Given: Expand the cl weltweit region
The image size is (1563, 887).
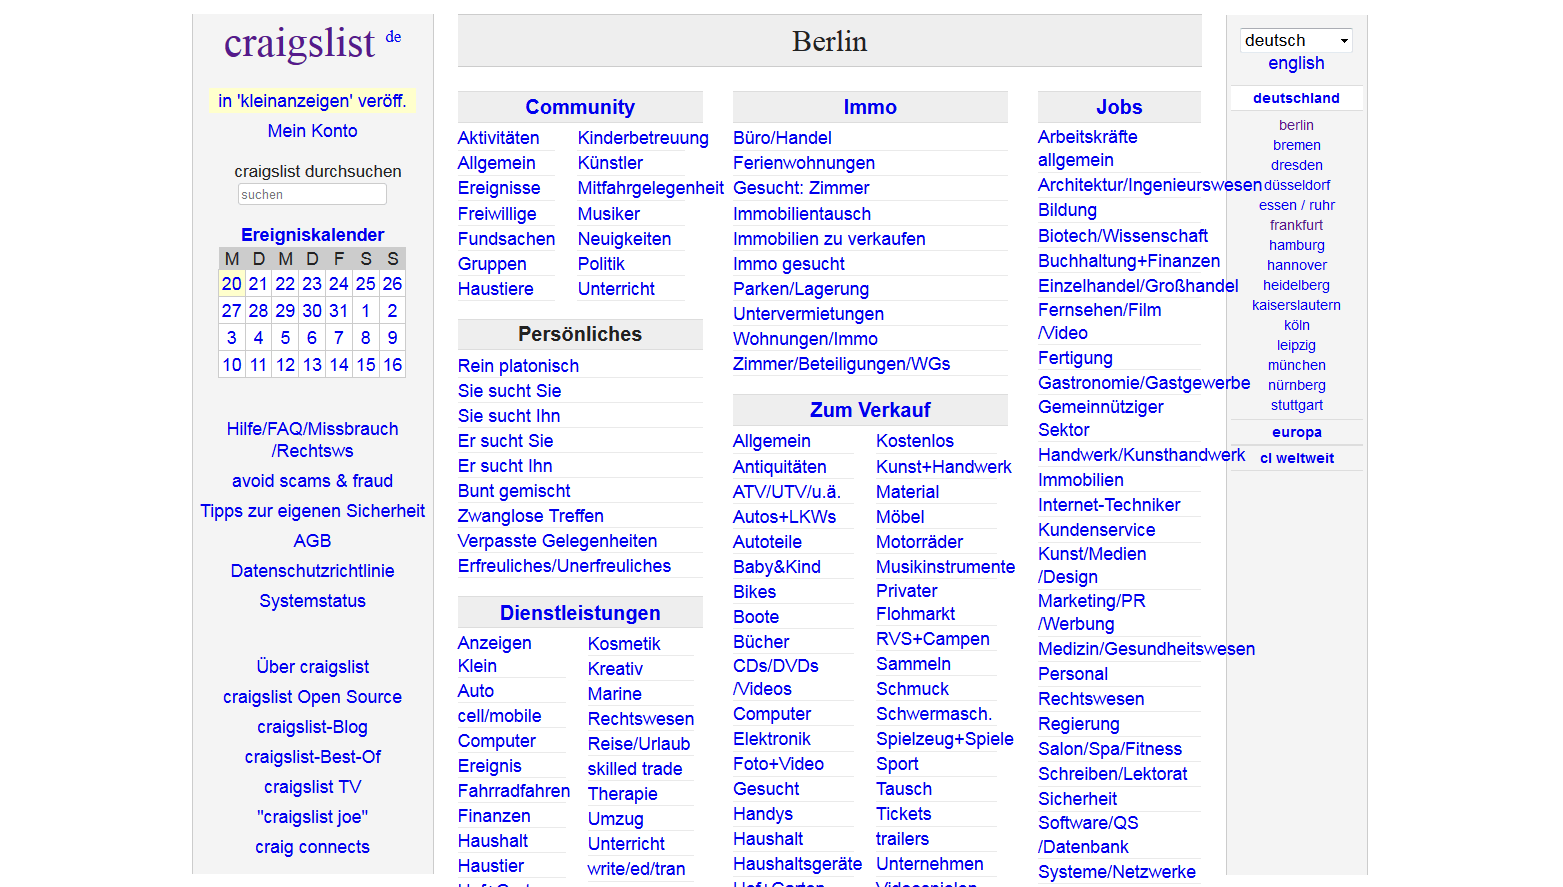Looking at the screenshot, I should (1296, 458).
